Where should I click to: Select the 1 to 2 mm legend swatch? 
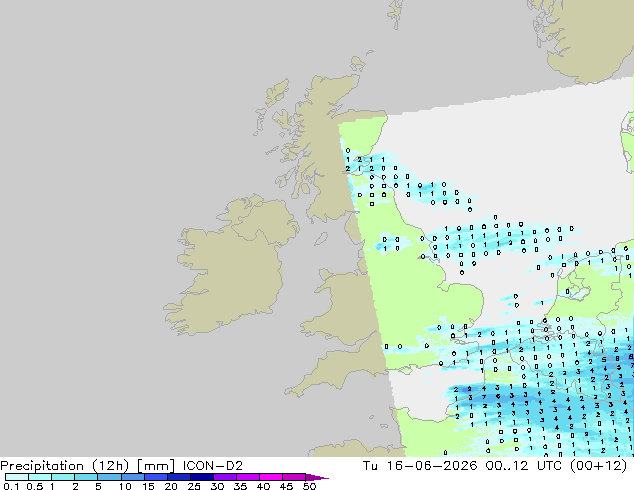pos(63,477)
